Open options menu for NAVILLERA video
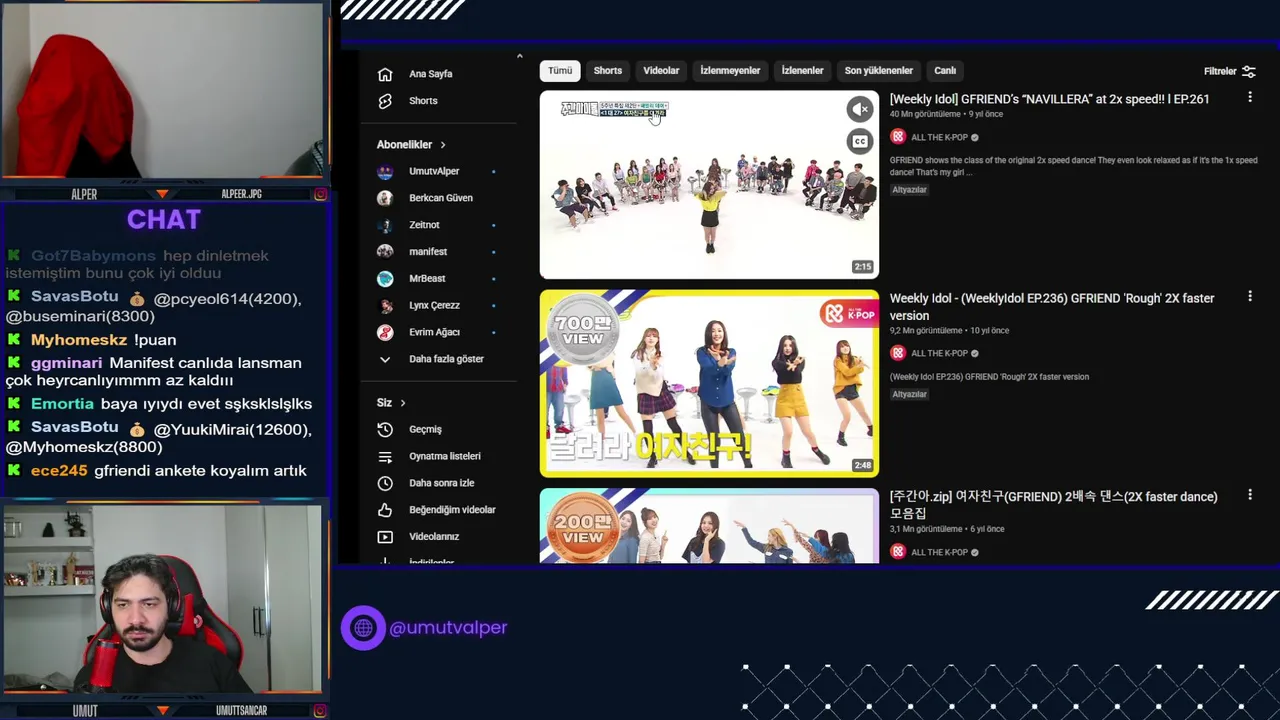Viewport: 1280px width, 720px height. [x=1249, y=98]
